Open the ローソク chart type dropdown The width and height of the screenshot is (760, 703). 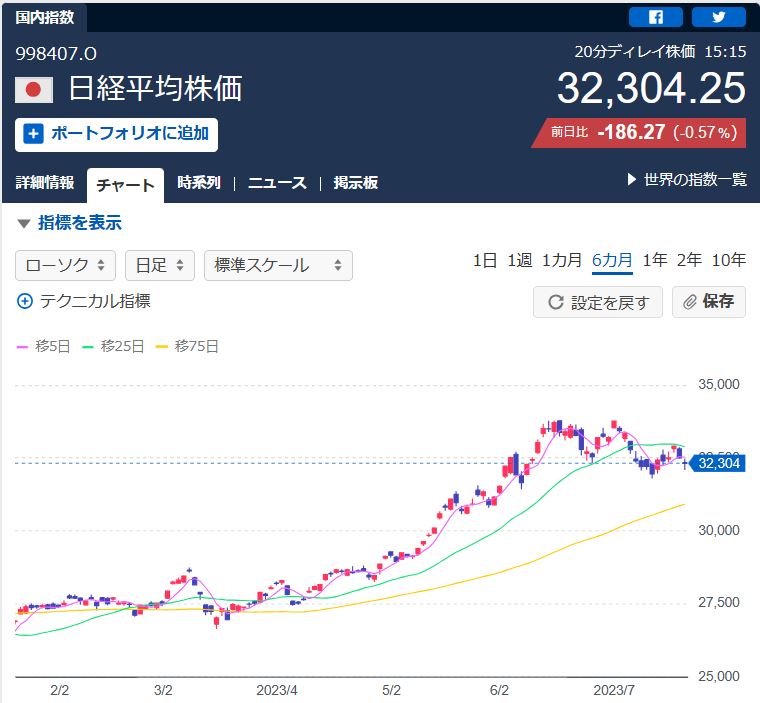[x=65, y=265]
